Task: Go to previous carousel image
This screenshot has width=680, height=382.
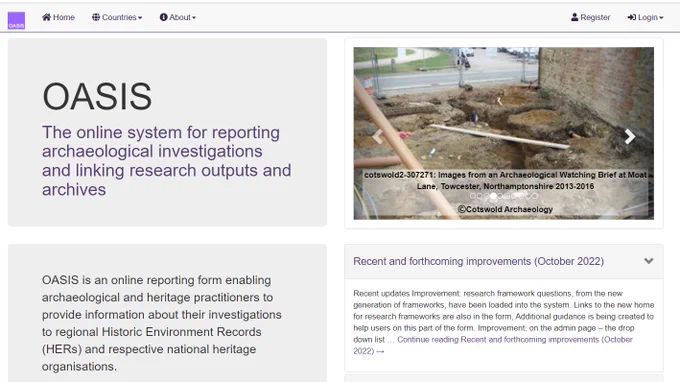Action: pyautogui.click(x=378, y=137)
